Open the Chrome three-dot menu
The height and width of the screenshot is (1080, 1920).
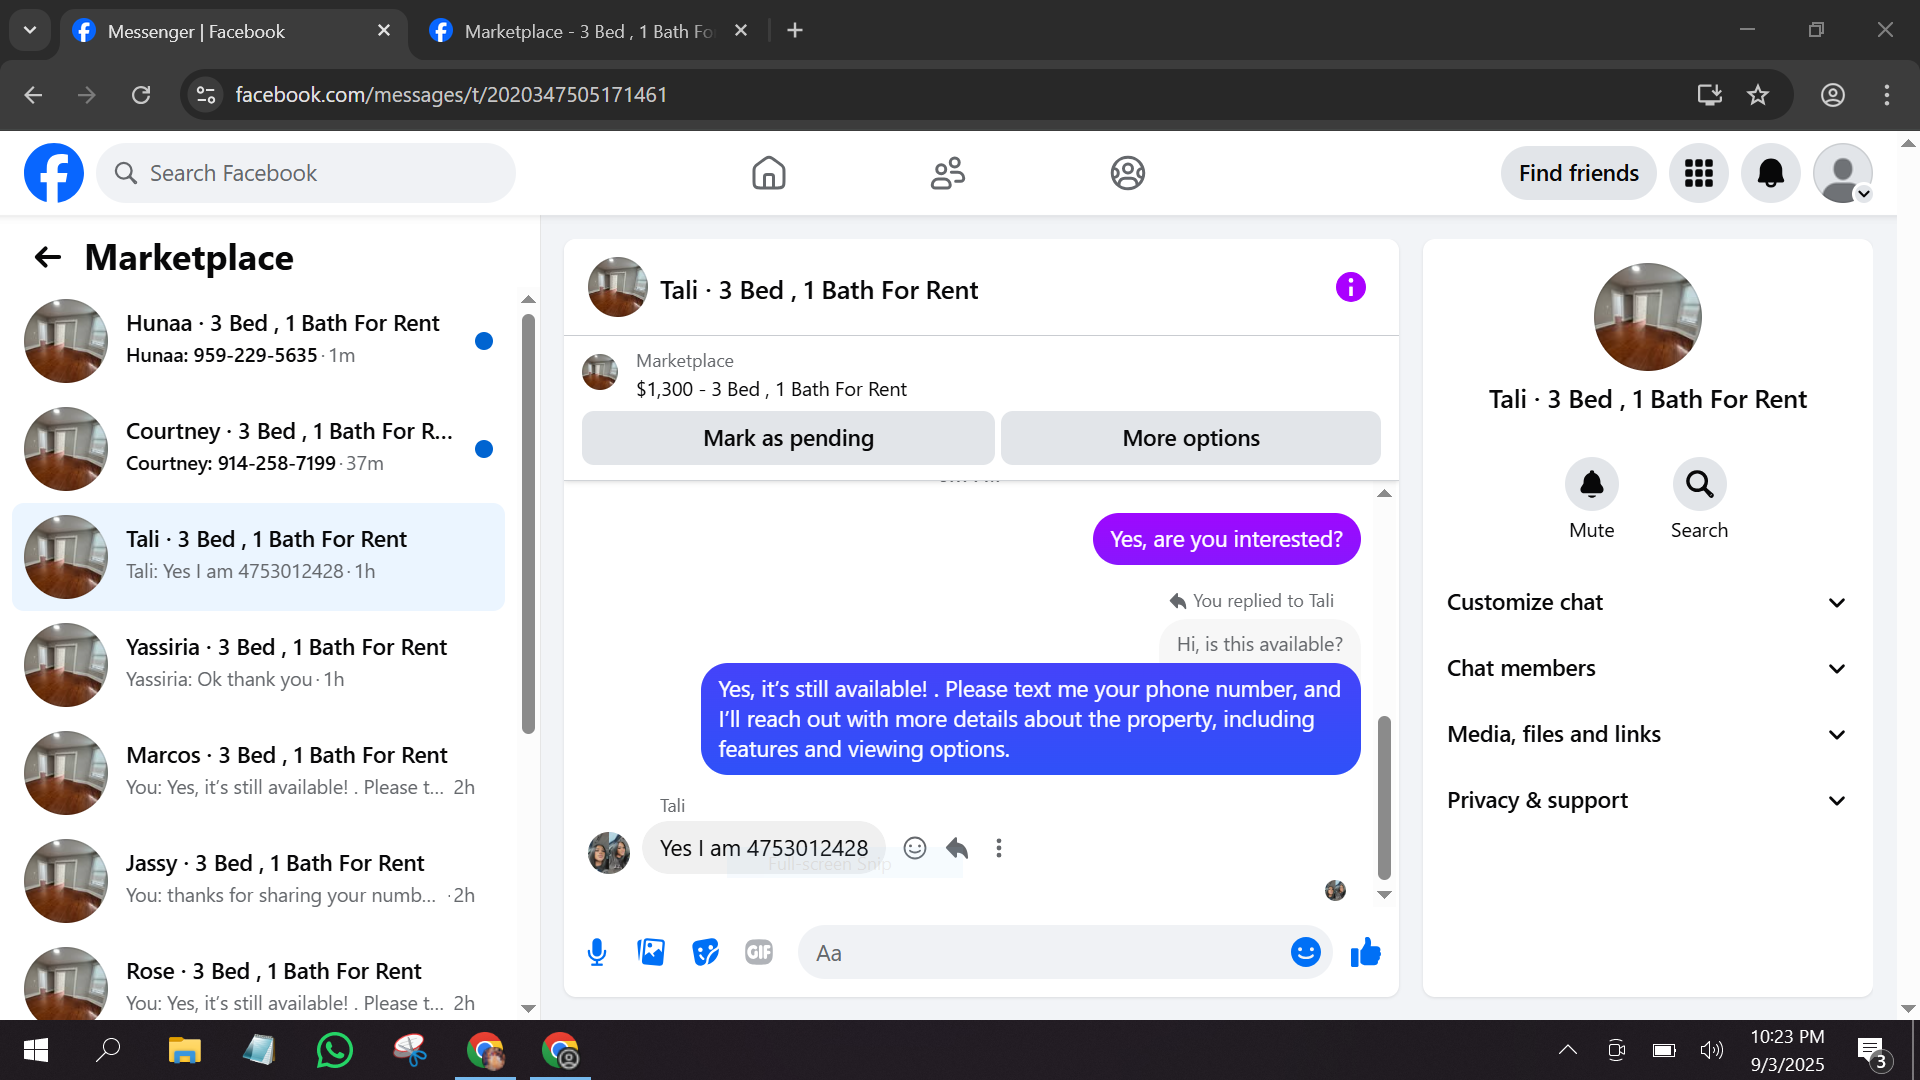pos(1887,95)
